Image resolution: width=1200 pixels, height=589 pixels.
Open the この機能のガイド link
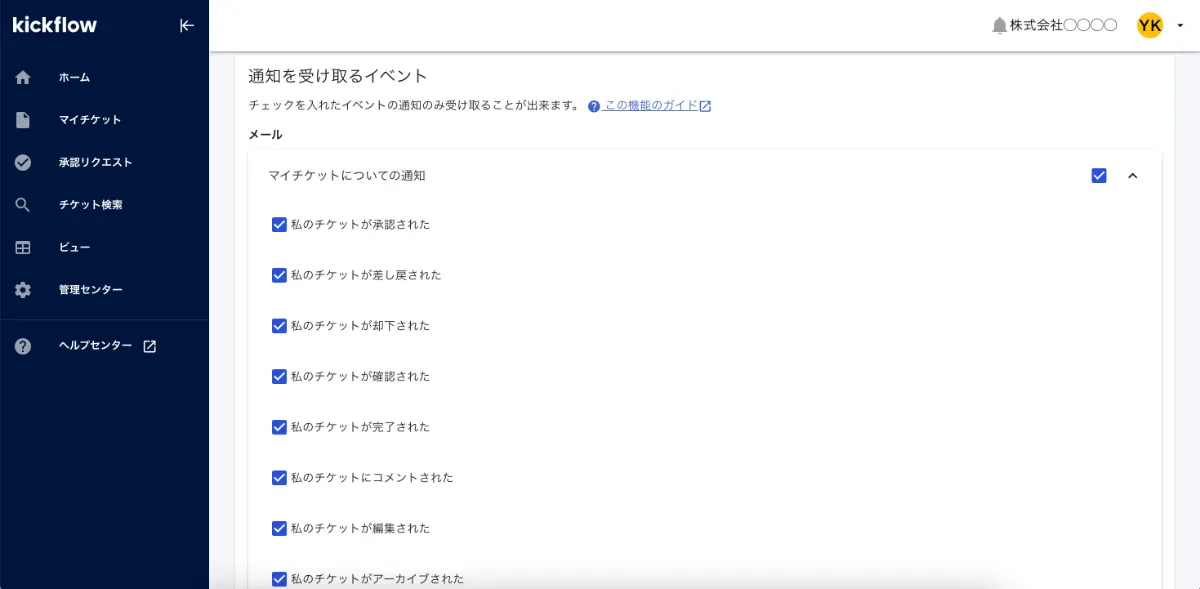[651, 106]
